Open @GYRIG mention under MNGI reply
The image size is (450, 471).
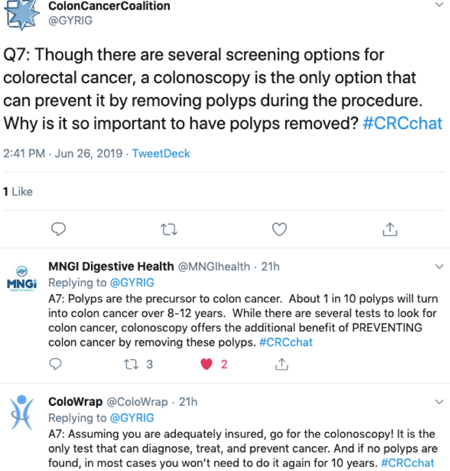click(132, 283)
